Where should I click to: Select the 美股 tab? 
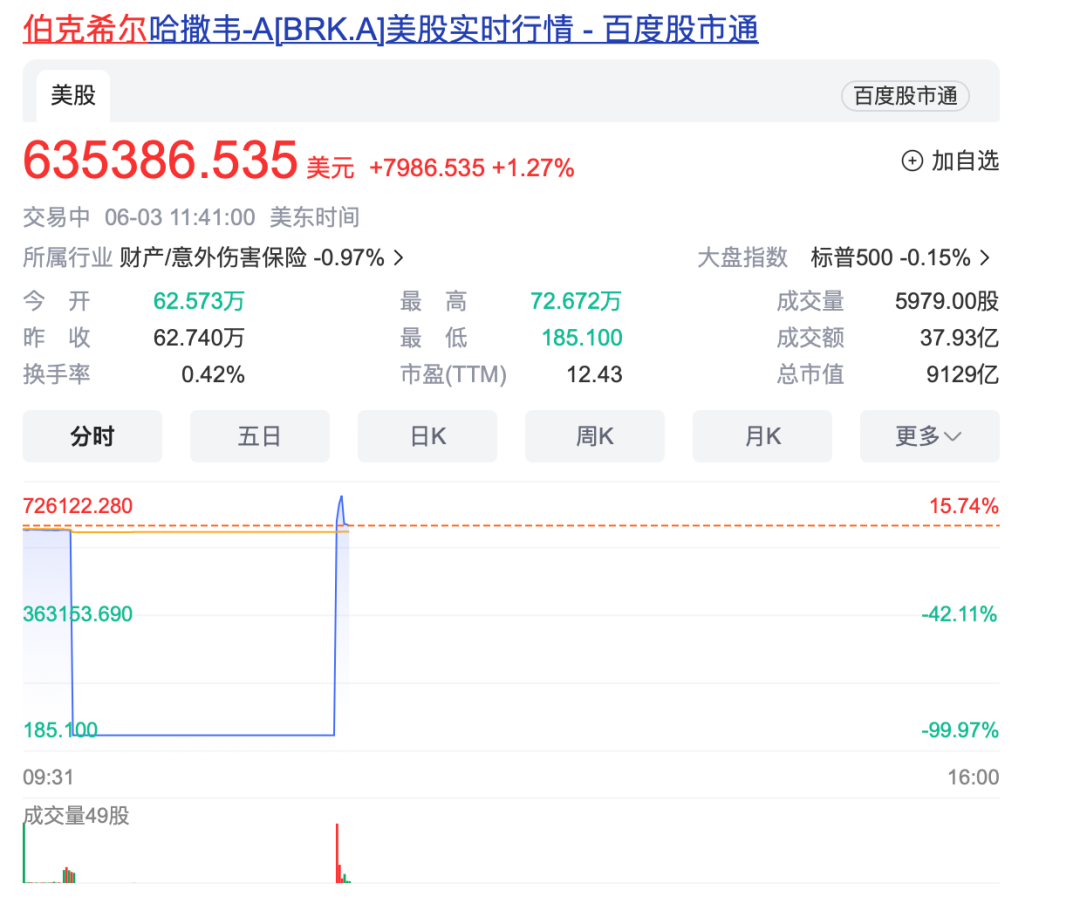pyautogui.click(x=73, y=95)
